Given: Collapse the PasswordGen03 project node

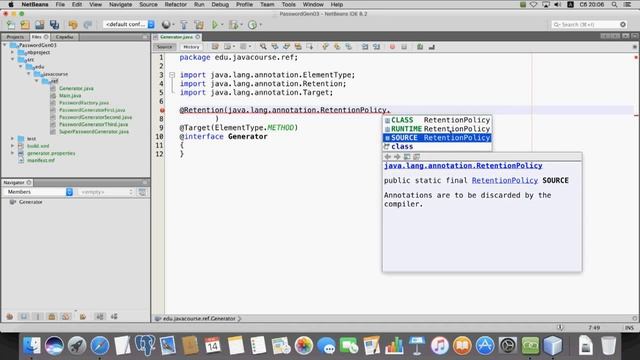Looking at the screenshot, I should 5,45.
